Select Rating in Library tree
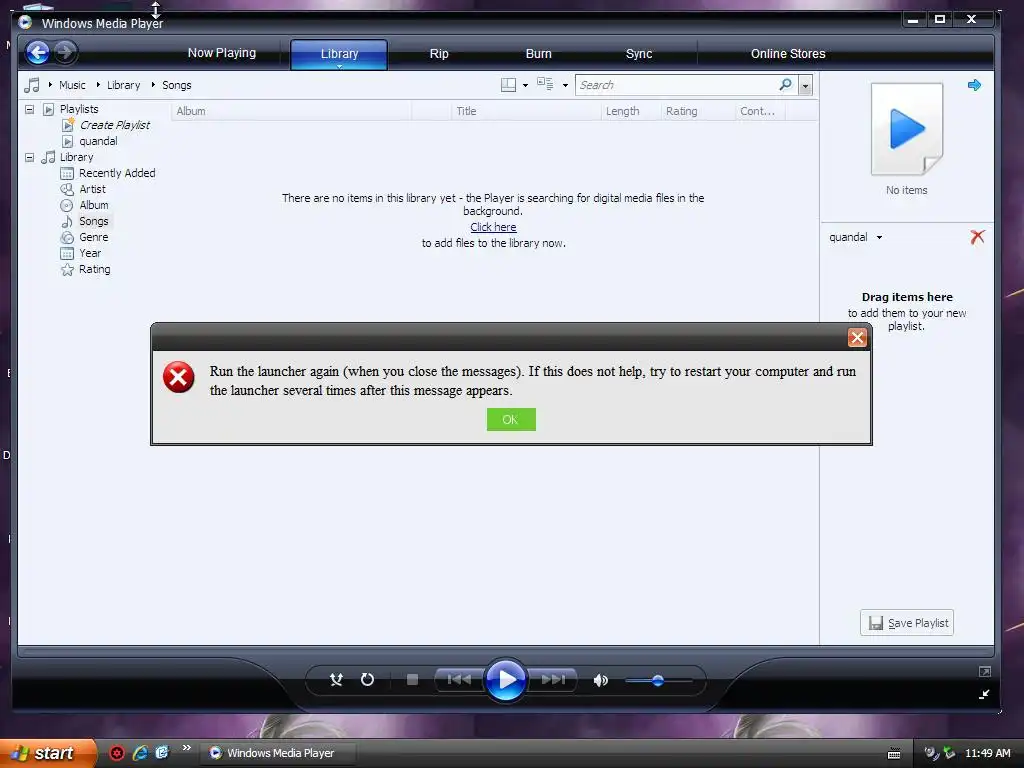This screenshot has height=768, width=1024. (95, 269)
